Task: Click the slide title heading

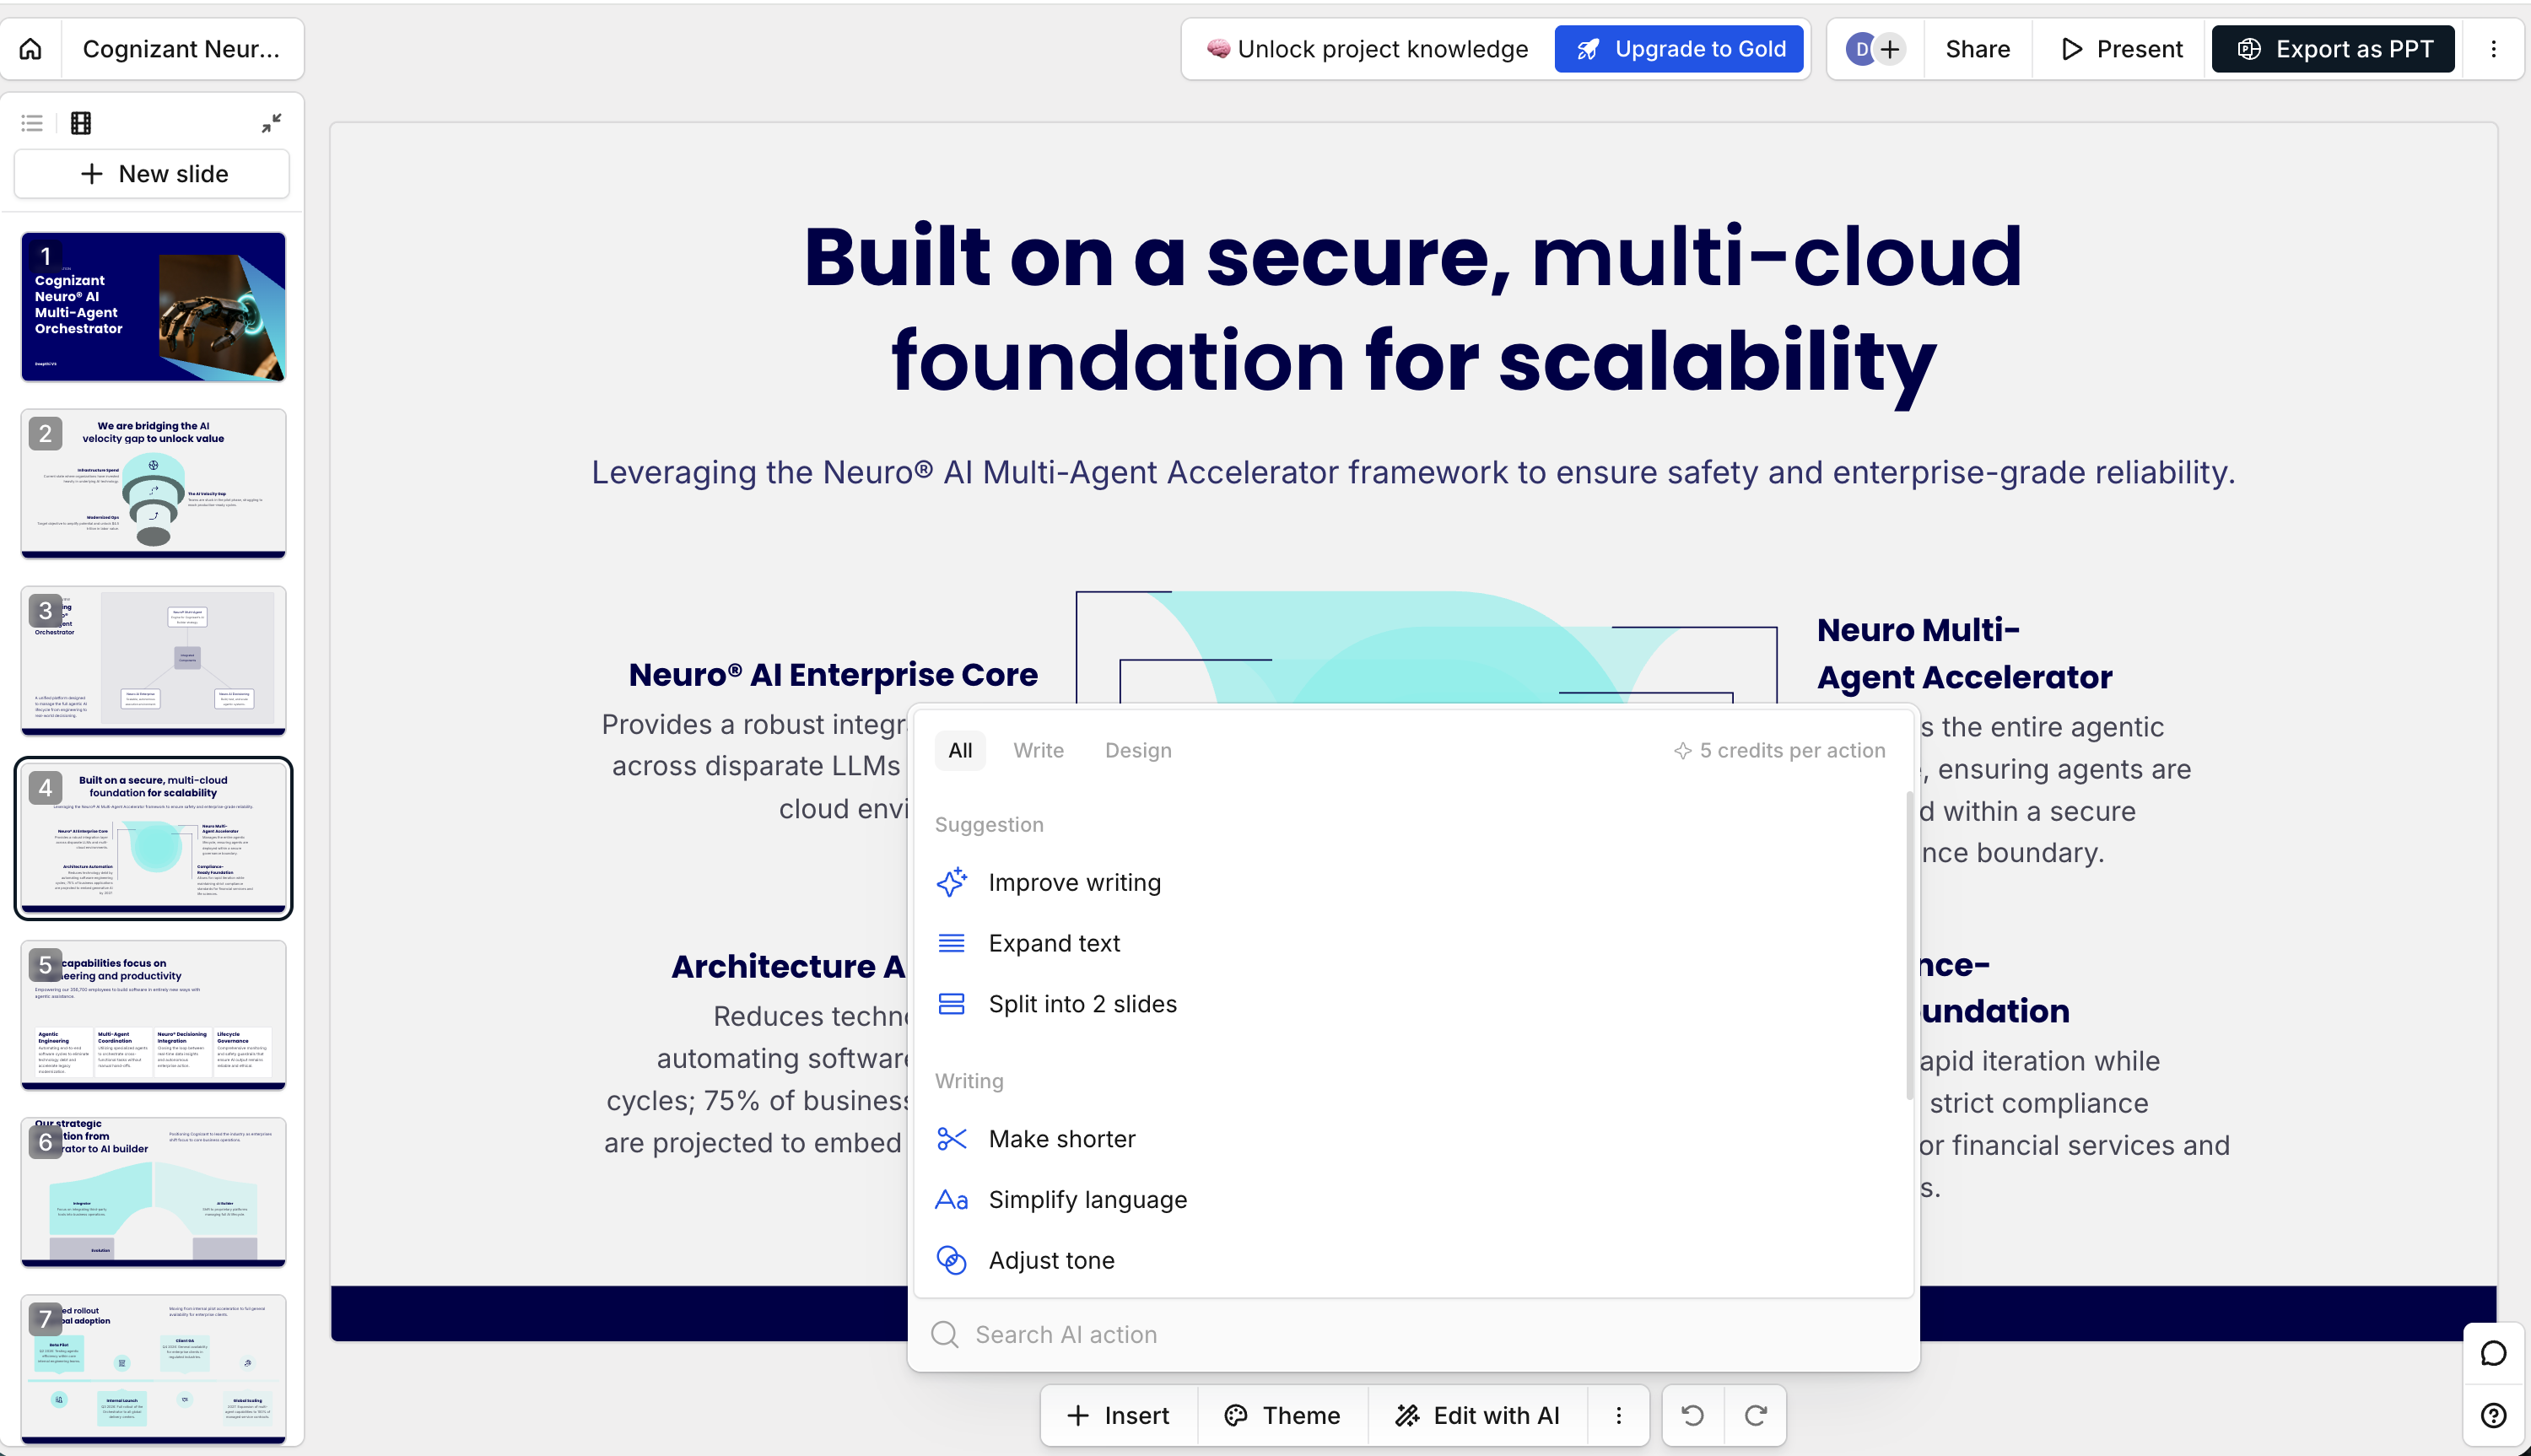Action: coord(1413,308)
